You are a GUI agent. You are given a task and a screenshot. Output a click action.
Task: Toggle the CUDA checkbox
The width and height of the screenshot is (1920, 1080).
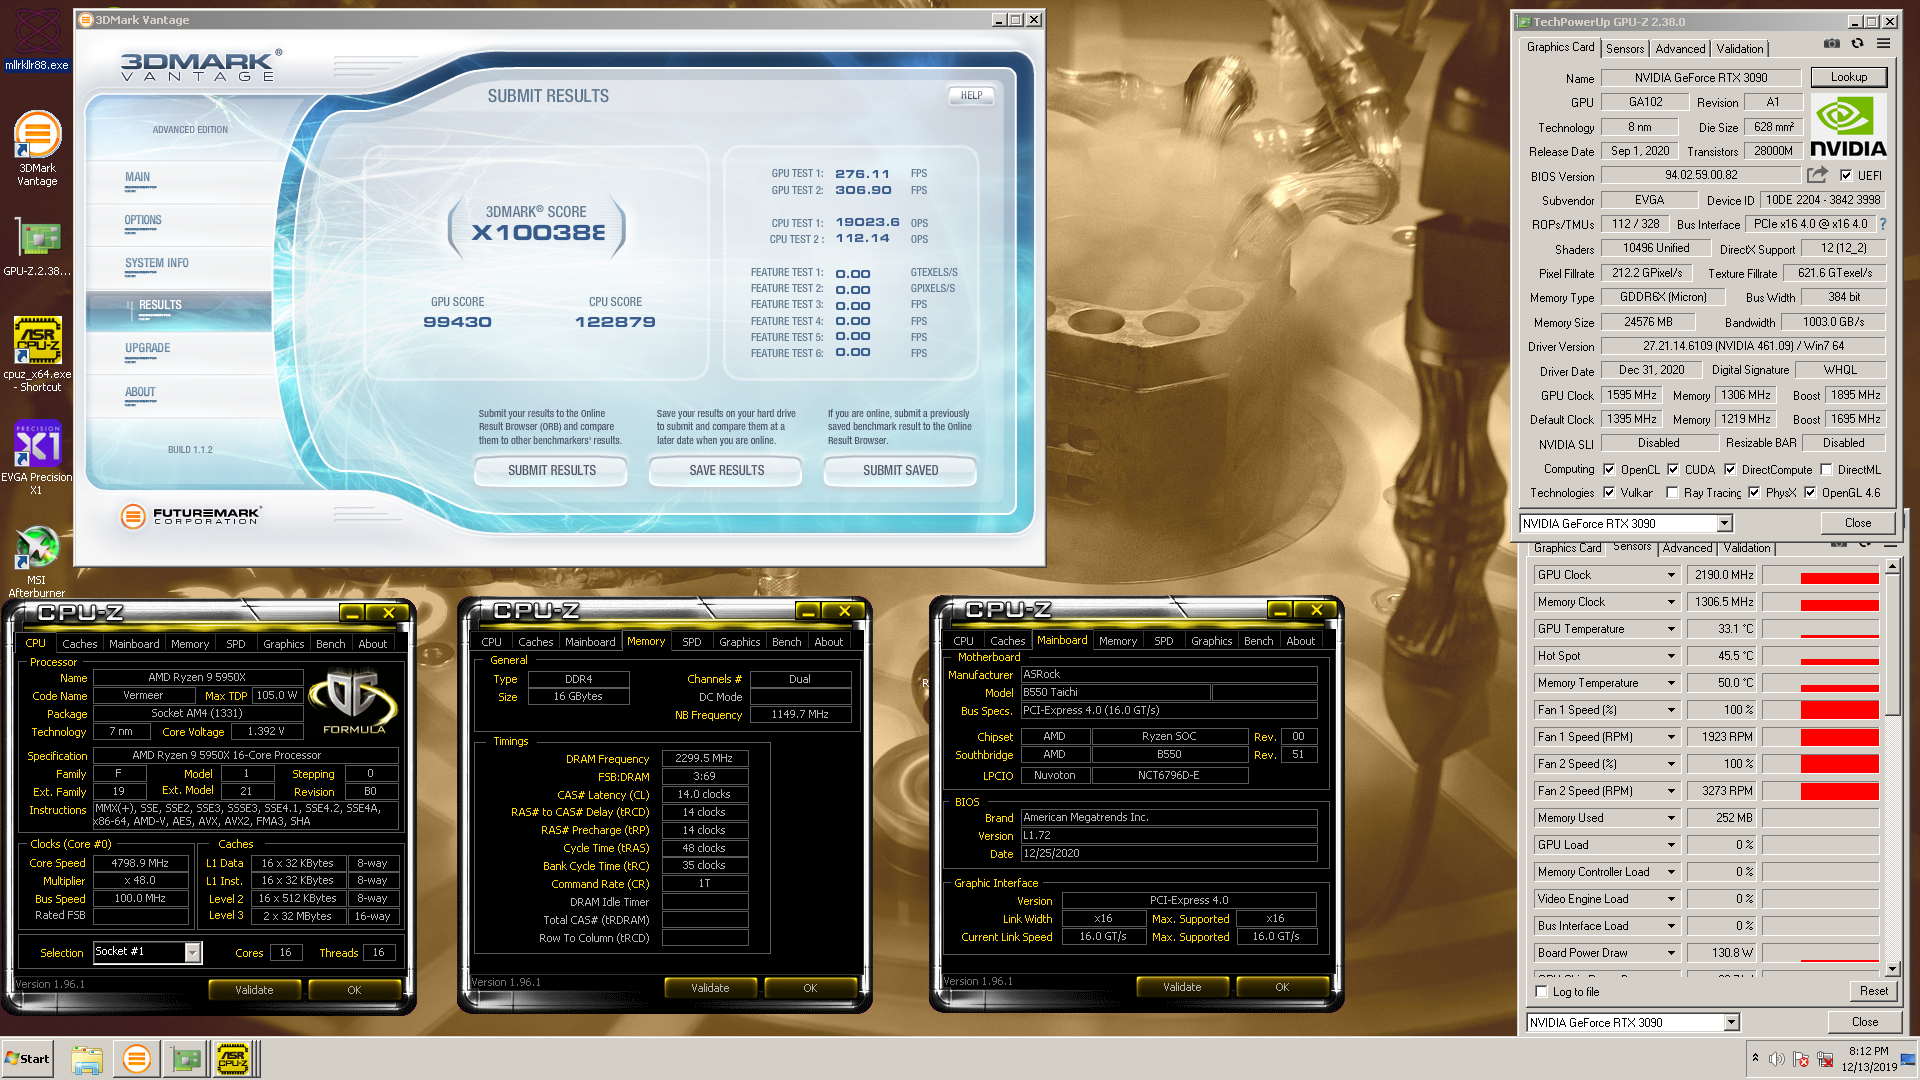pos(1673,469)
